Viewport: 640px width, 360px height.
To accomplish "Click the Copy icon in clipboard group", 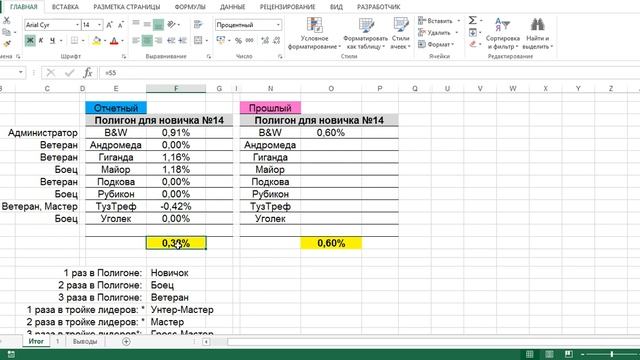I will coord(7,32).
